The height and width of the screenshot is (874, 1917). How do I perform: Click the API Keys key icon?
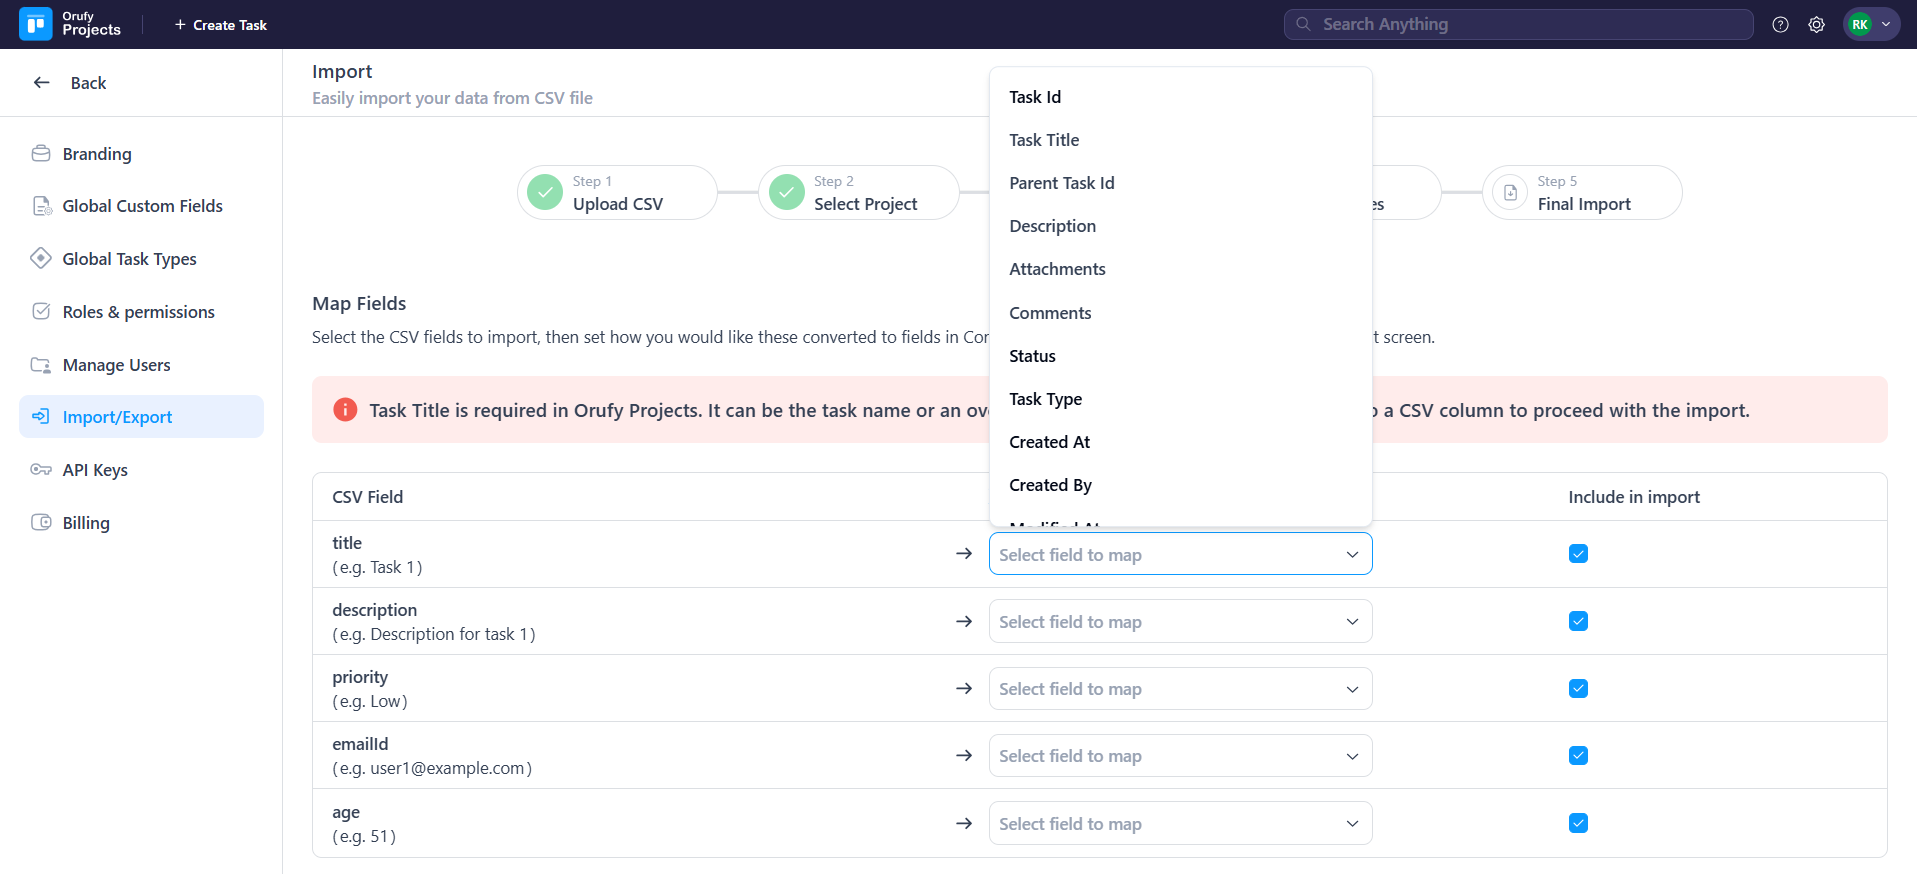pyautogui.click(x=41, y=470)
